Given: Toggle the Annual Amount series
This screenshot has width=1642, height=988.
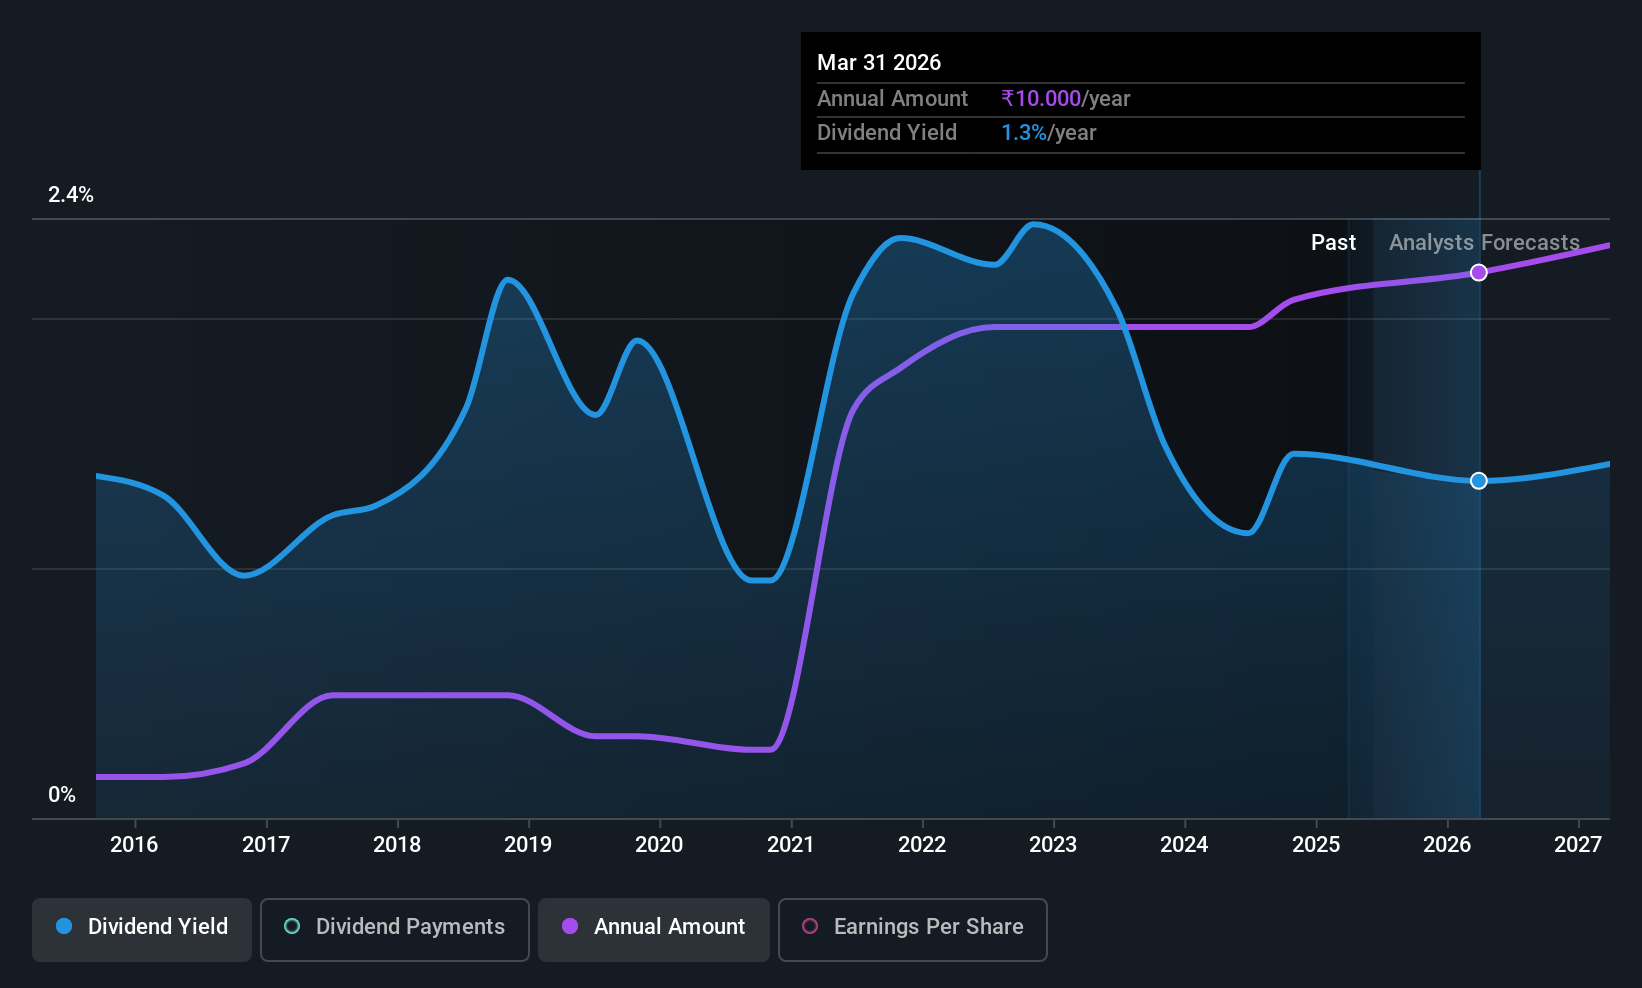Looking at the screenshot, I should [654, 930].
